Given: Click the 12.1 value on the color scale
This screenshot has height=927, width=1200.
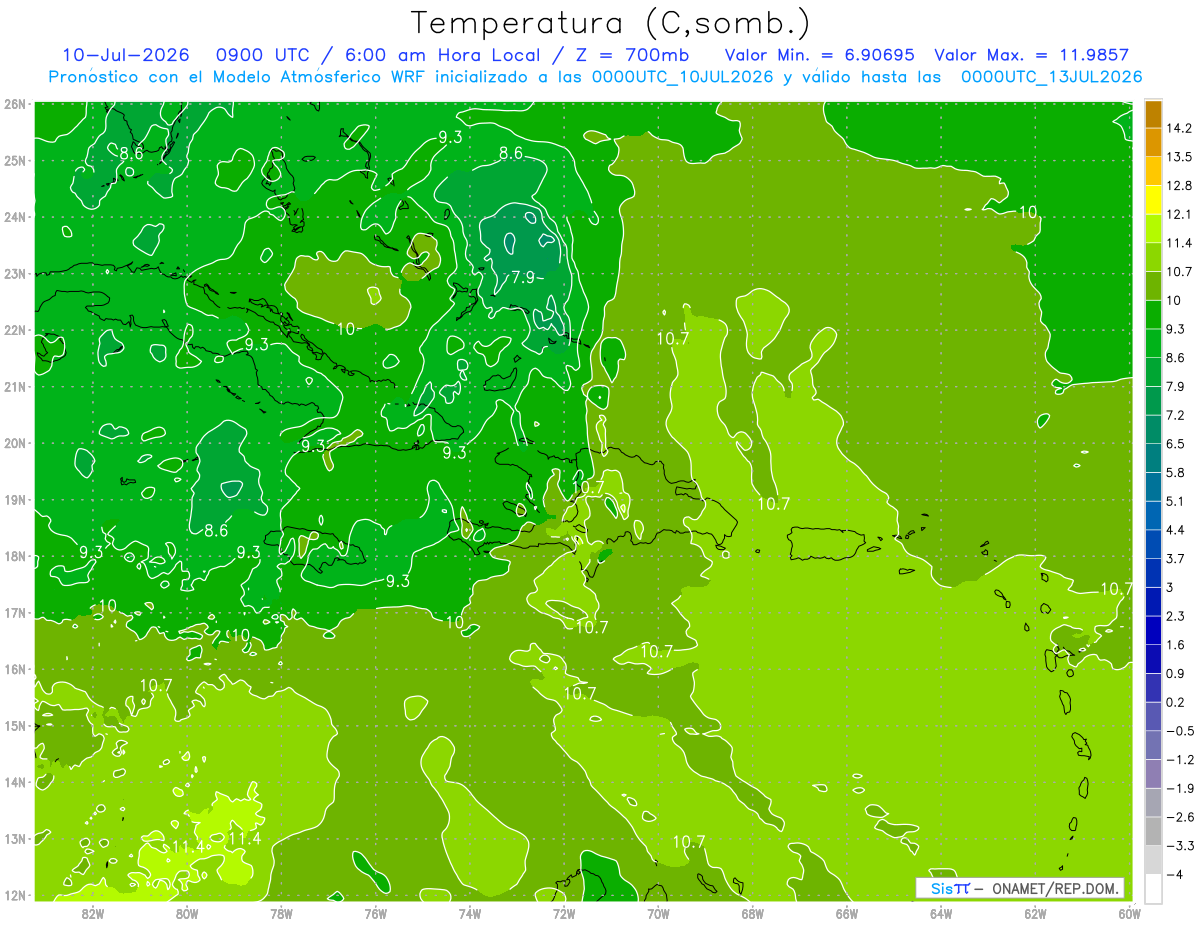Looking at the screenshot, I should tap(1180, 214).
